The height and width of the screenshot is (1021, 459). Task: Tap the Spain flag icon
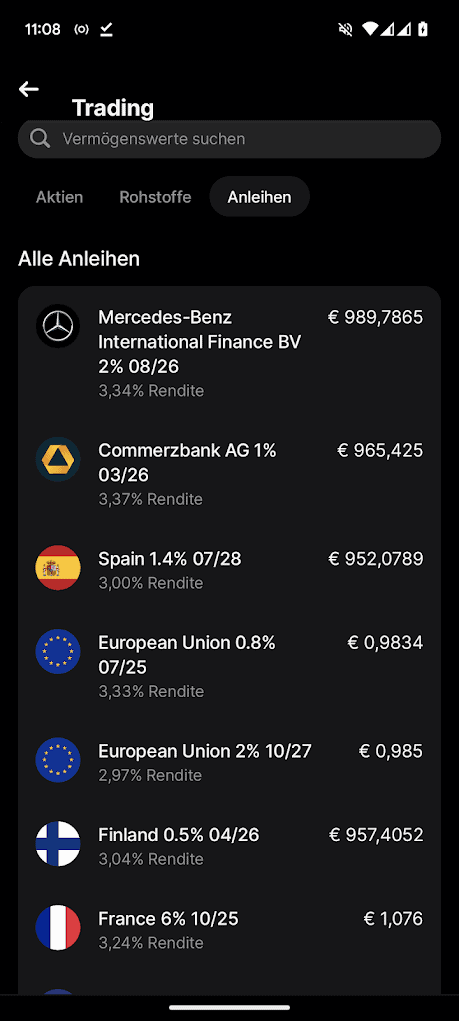tap(58, 568)
